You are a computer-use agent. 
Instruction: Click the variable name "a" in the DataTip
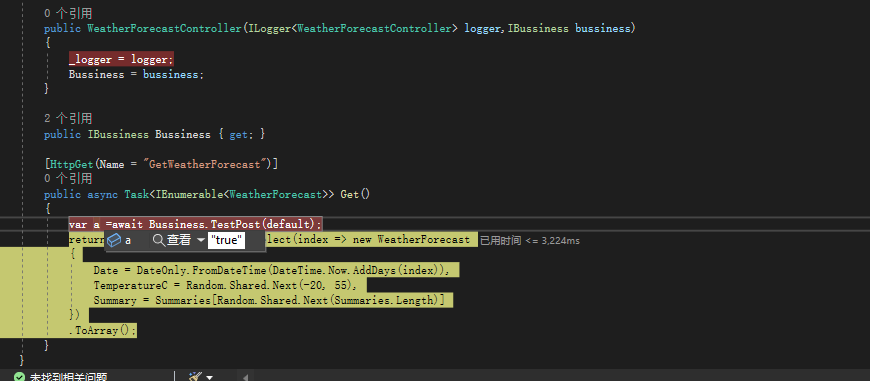(128, 240)
